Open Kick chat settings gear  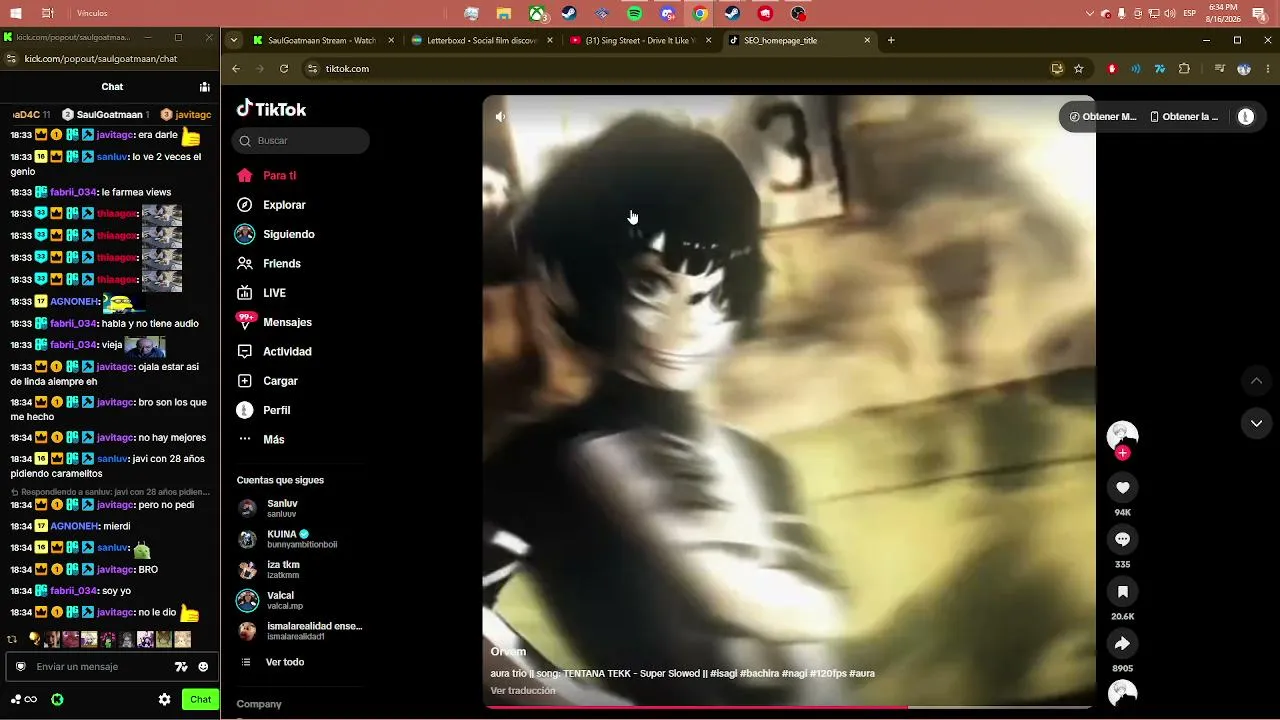click(x=165, y=700)
